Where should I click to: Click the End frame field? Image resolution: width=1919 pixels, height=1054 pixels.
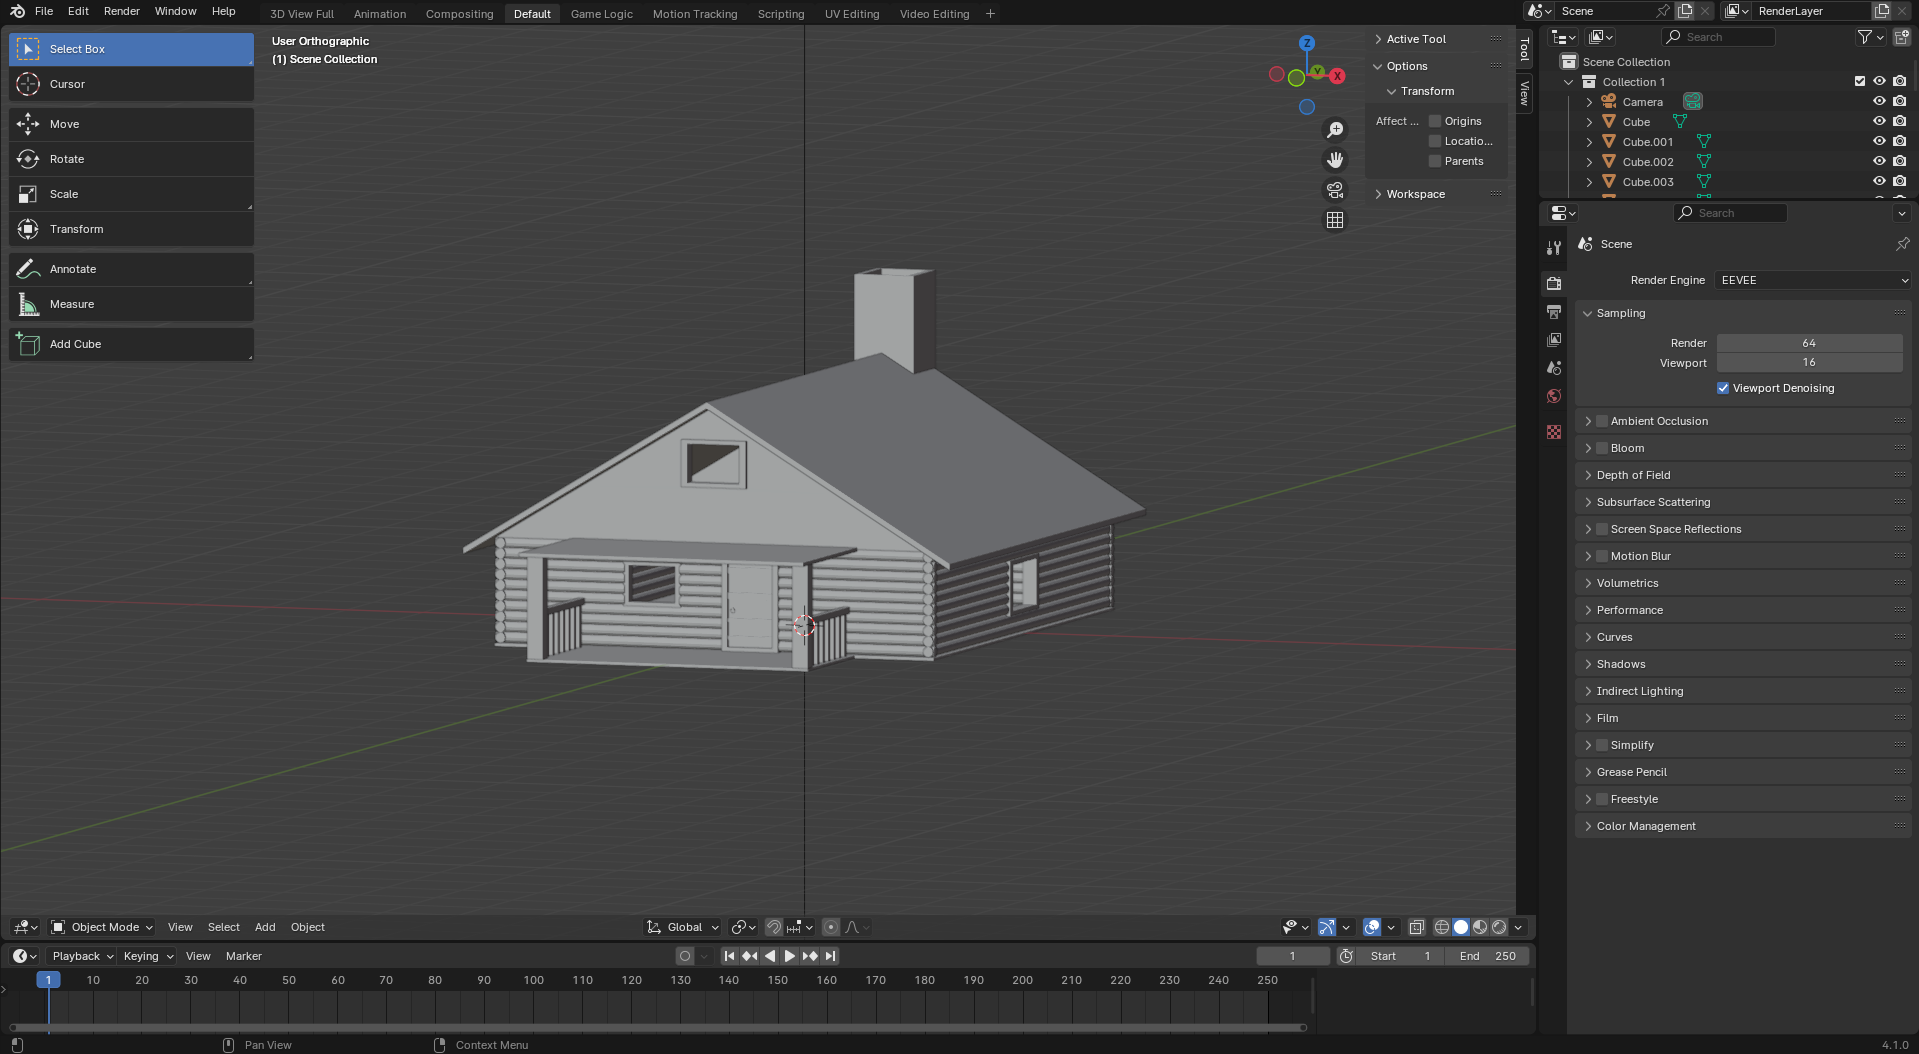click(x=1487, y=956)
